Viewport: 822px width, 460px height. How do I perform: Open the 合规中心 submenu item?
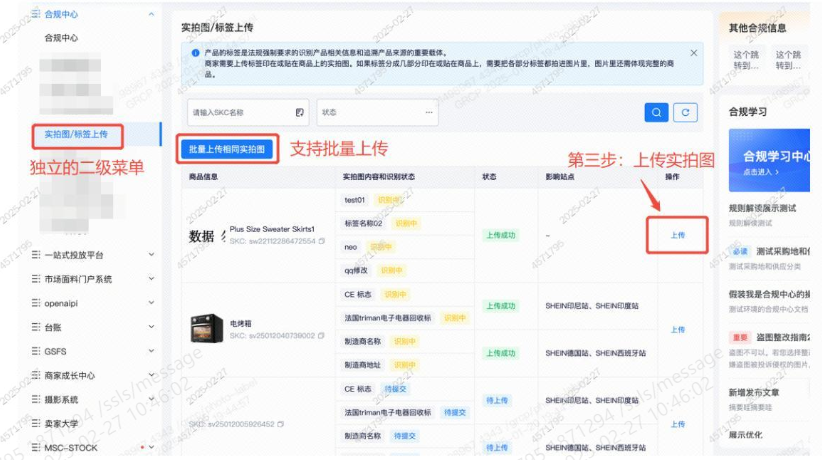pyautogui.click(x=61, y=38)
